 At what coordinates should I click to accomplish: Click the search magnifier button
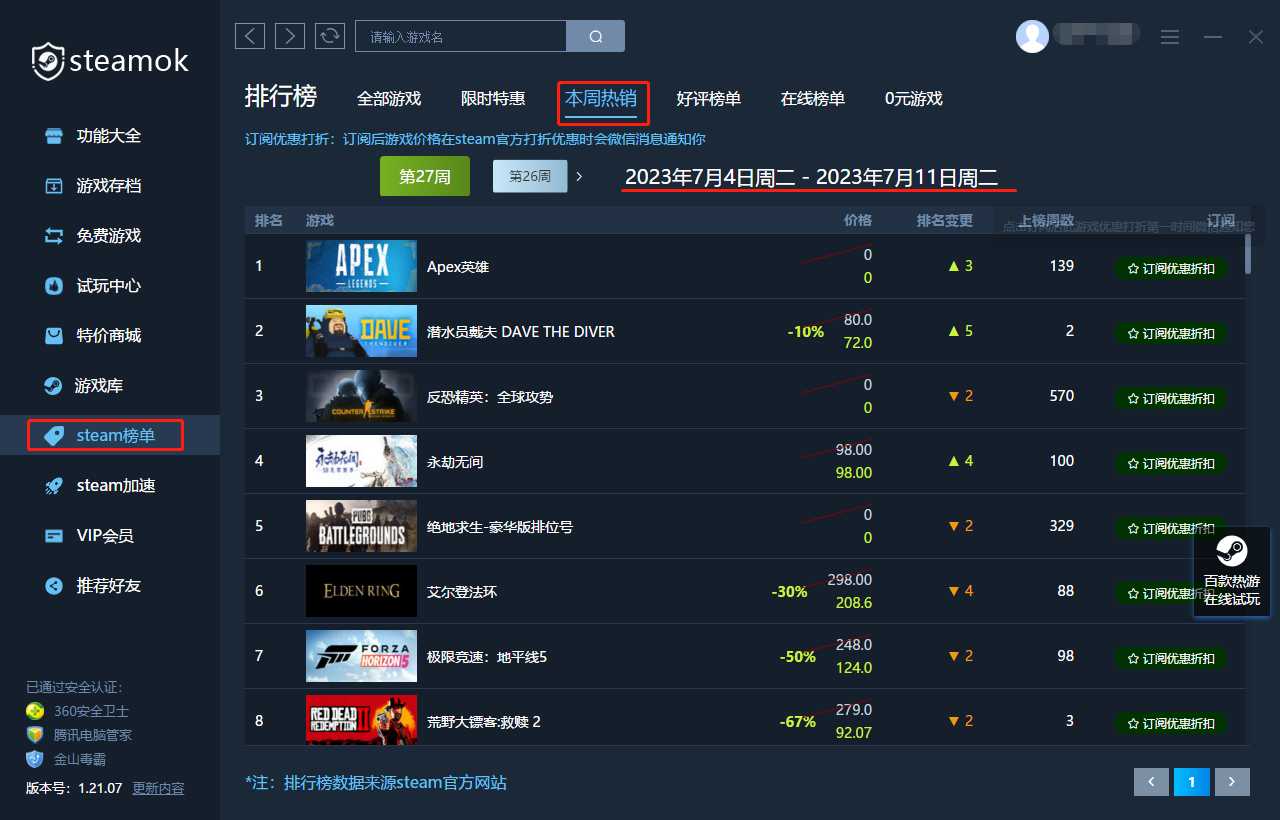596,36
